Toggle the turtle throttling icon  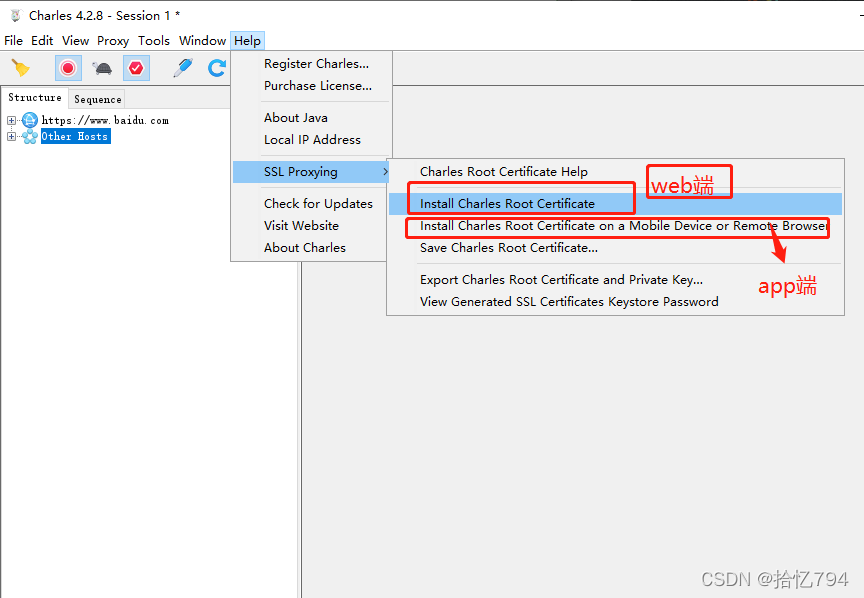pyautogui.click(x=102, y=68)
